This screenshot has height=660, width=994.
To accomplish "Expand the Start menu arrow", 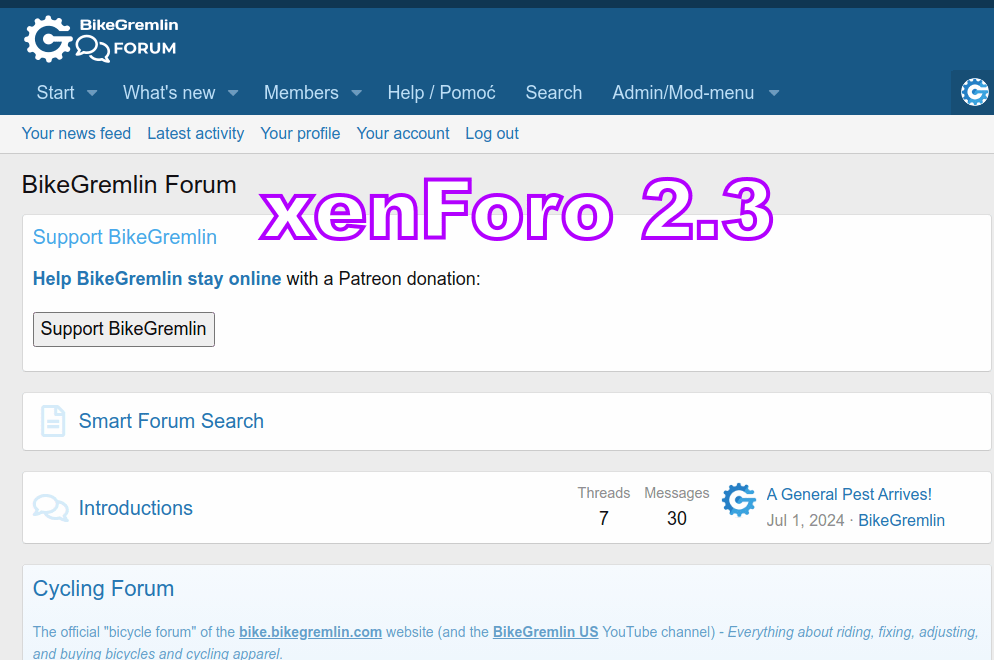I will click(x=92, y=93).
